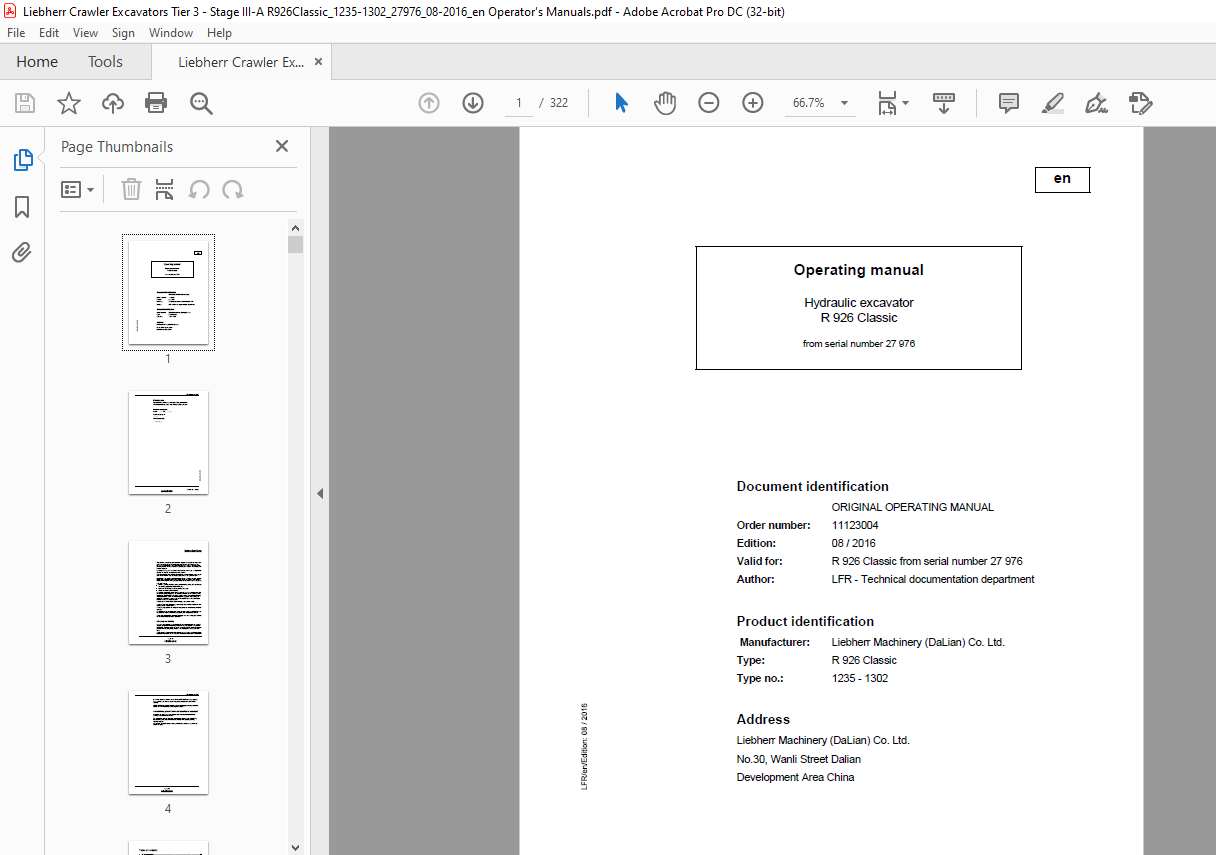Zoom out with the minus icon

coord(709,103)
